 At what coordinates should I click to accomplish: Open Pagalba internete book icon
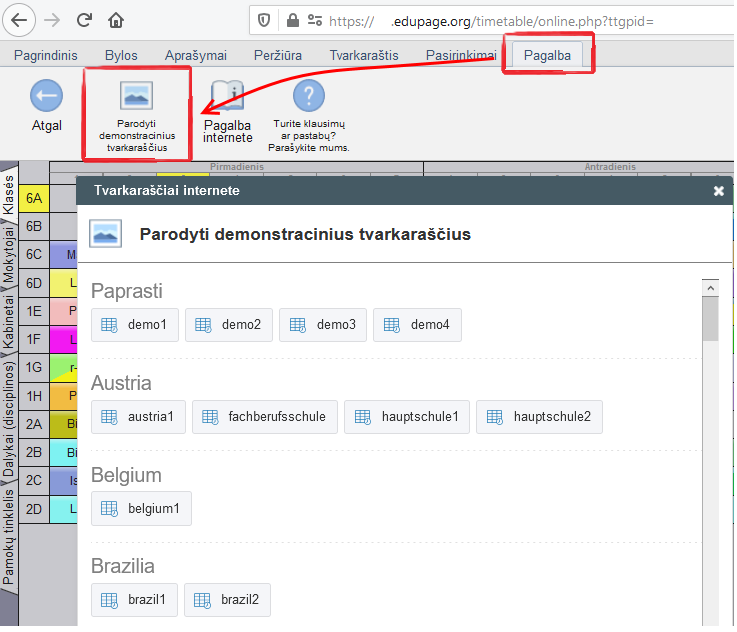coord(227,95)
